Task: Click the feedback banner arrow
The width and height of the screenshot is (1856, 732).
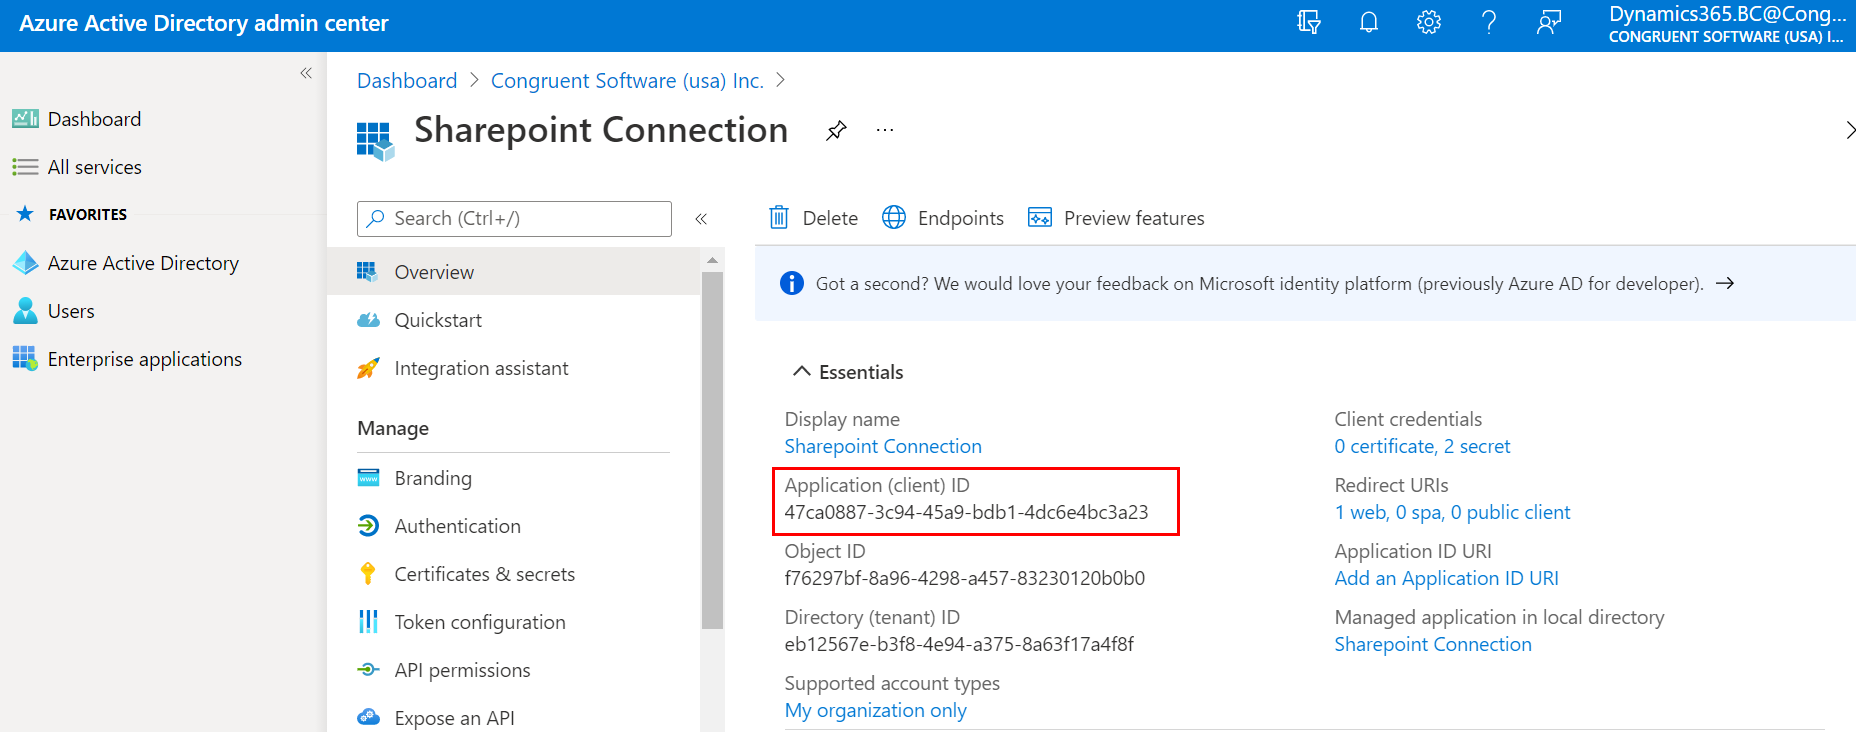Action: click(1725, 284)
